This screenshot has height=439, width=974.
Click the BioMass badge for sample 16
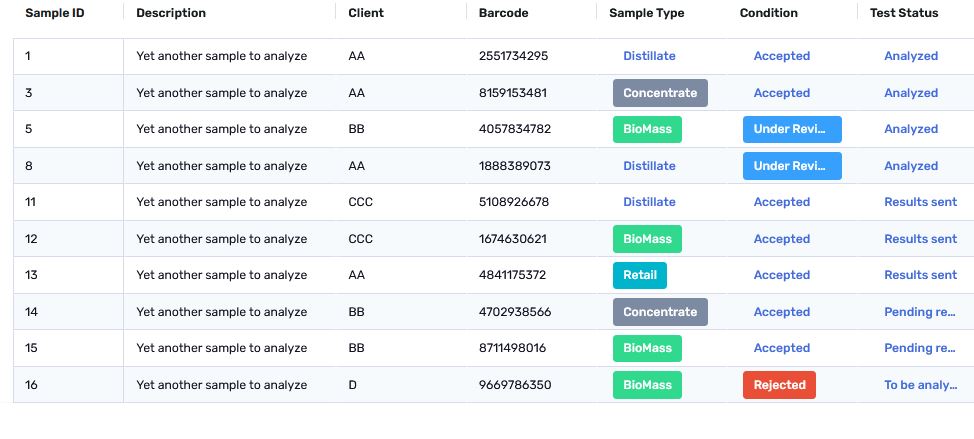pos(647,385)
